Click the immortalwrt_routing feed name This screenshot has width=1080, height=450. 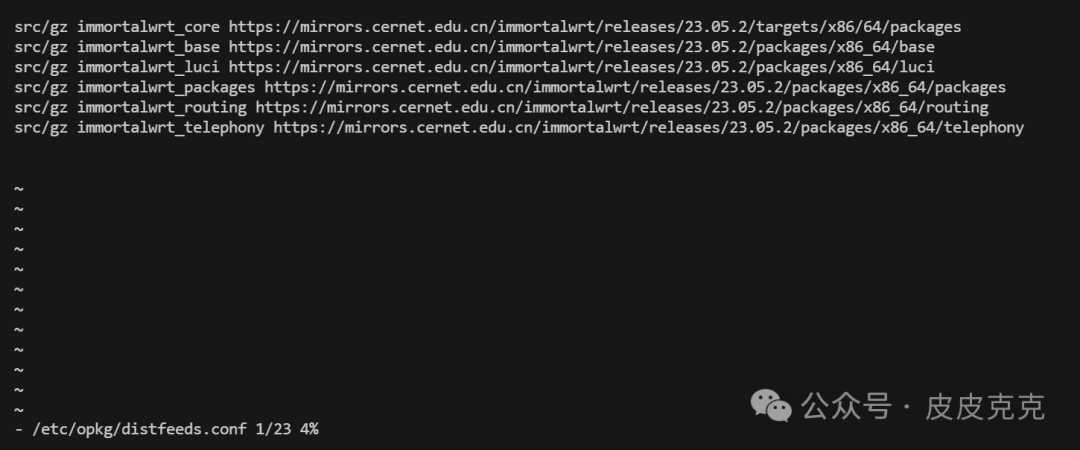[x=161, y=108]
